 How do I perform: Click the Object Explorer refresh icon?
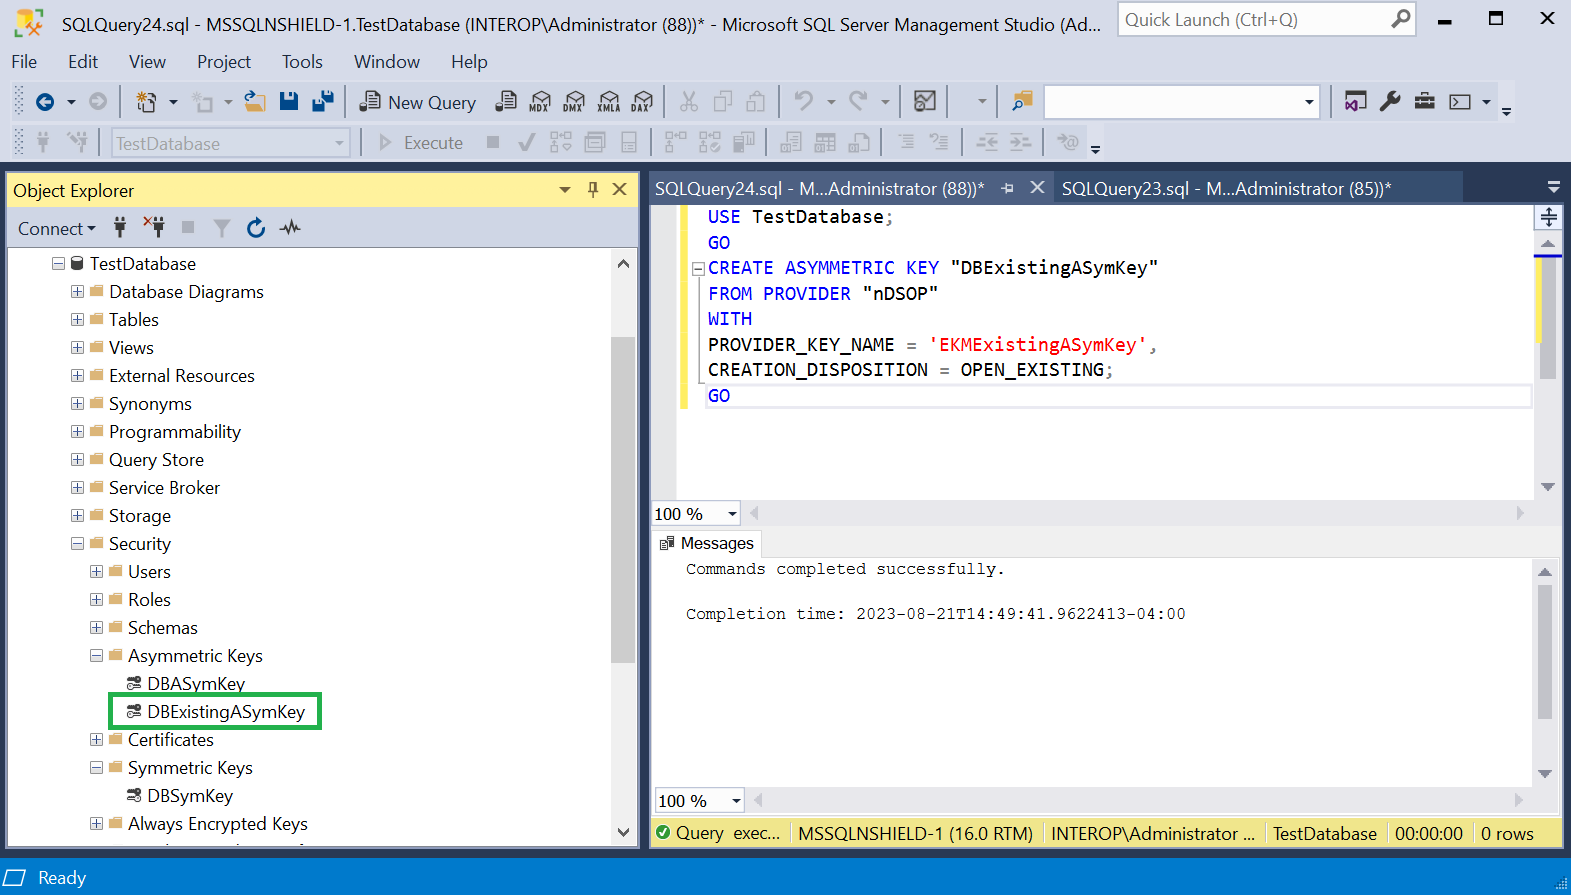(256, 228)
